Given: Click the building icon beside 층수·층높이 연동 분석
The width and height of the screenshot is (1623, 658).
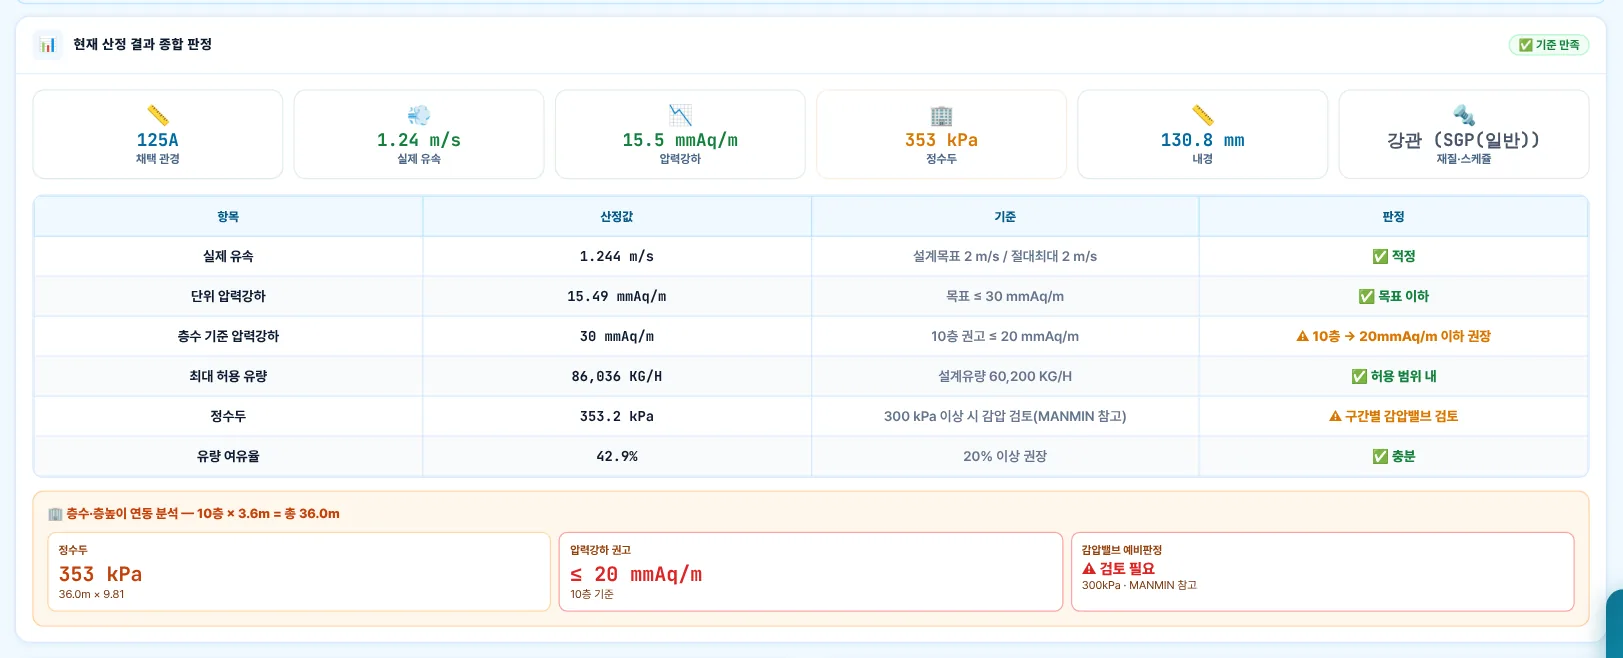Looking at the screenshot, I should point(55,514).
